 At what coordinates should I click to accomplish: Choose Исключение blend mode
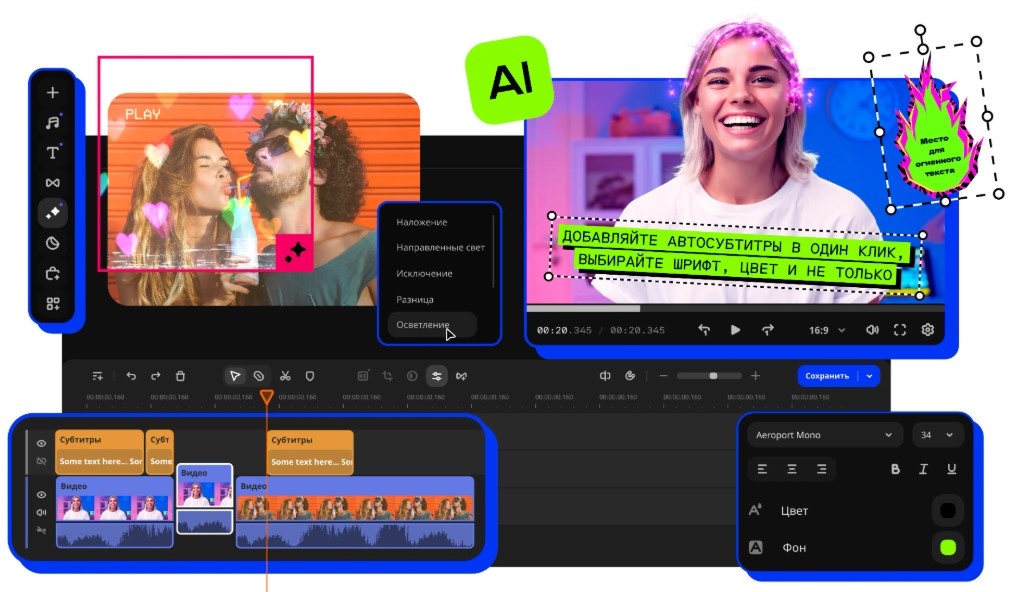pos(424,273)
